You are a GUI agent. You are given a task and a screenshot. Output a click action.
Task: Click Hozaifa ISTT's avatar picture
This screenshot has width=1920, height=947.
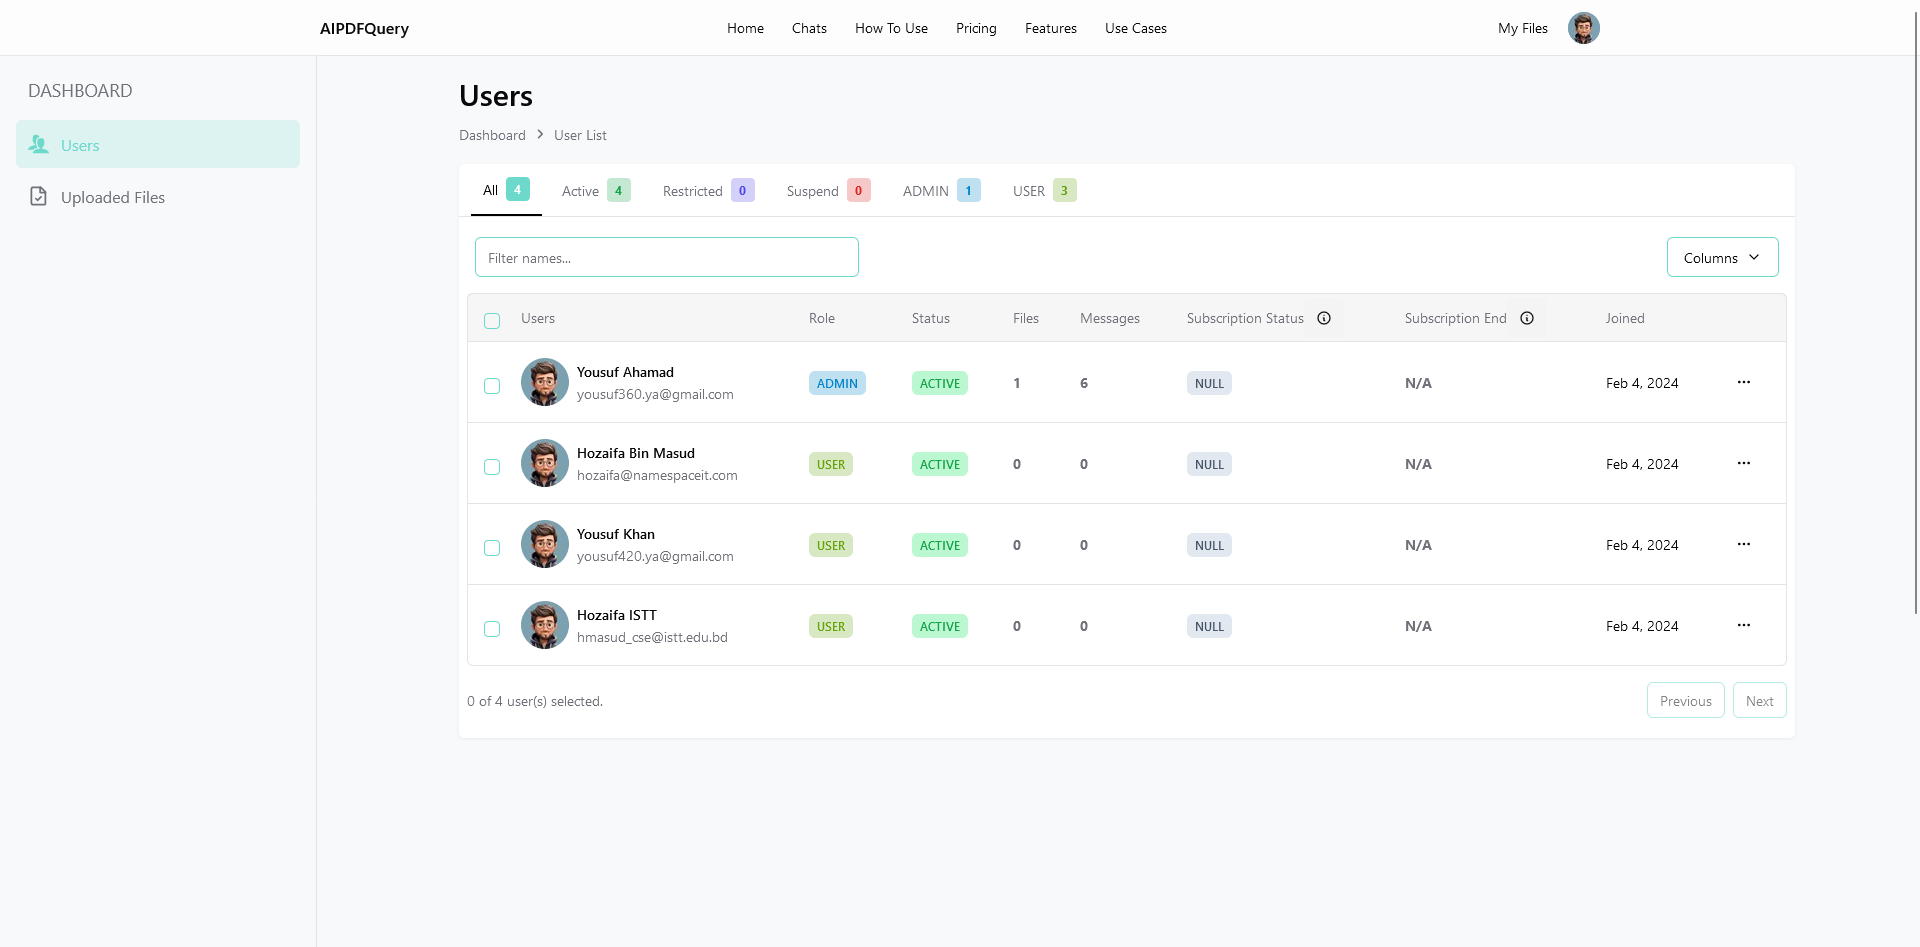(x=545, y=625)
